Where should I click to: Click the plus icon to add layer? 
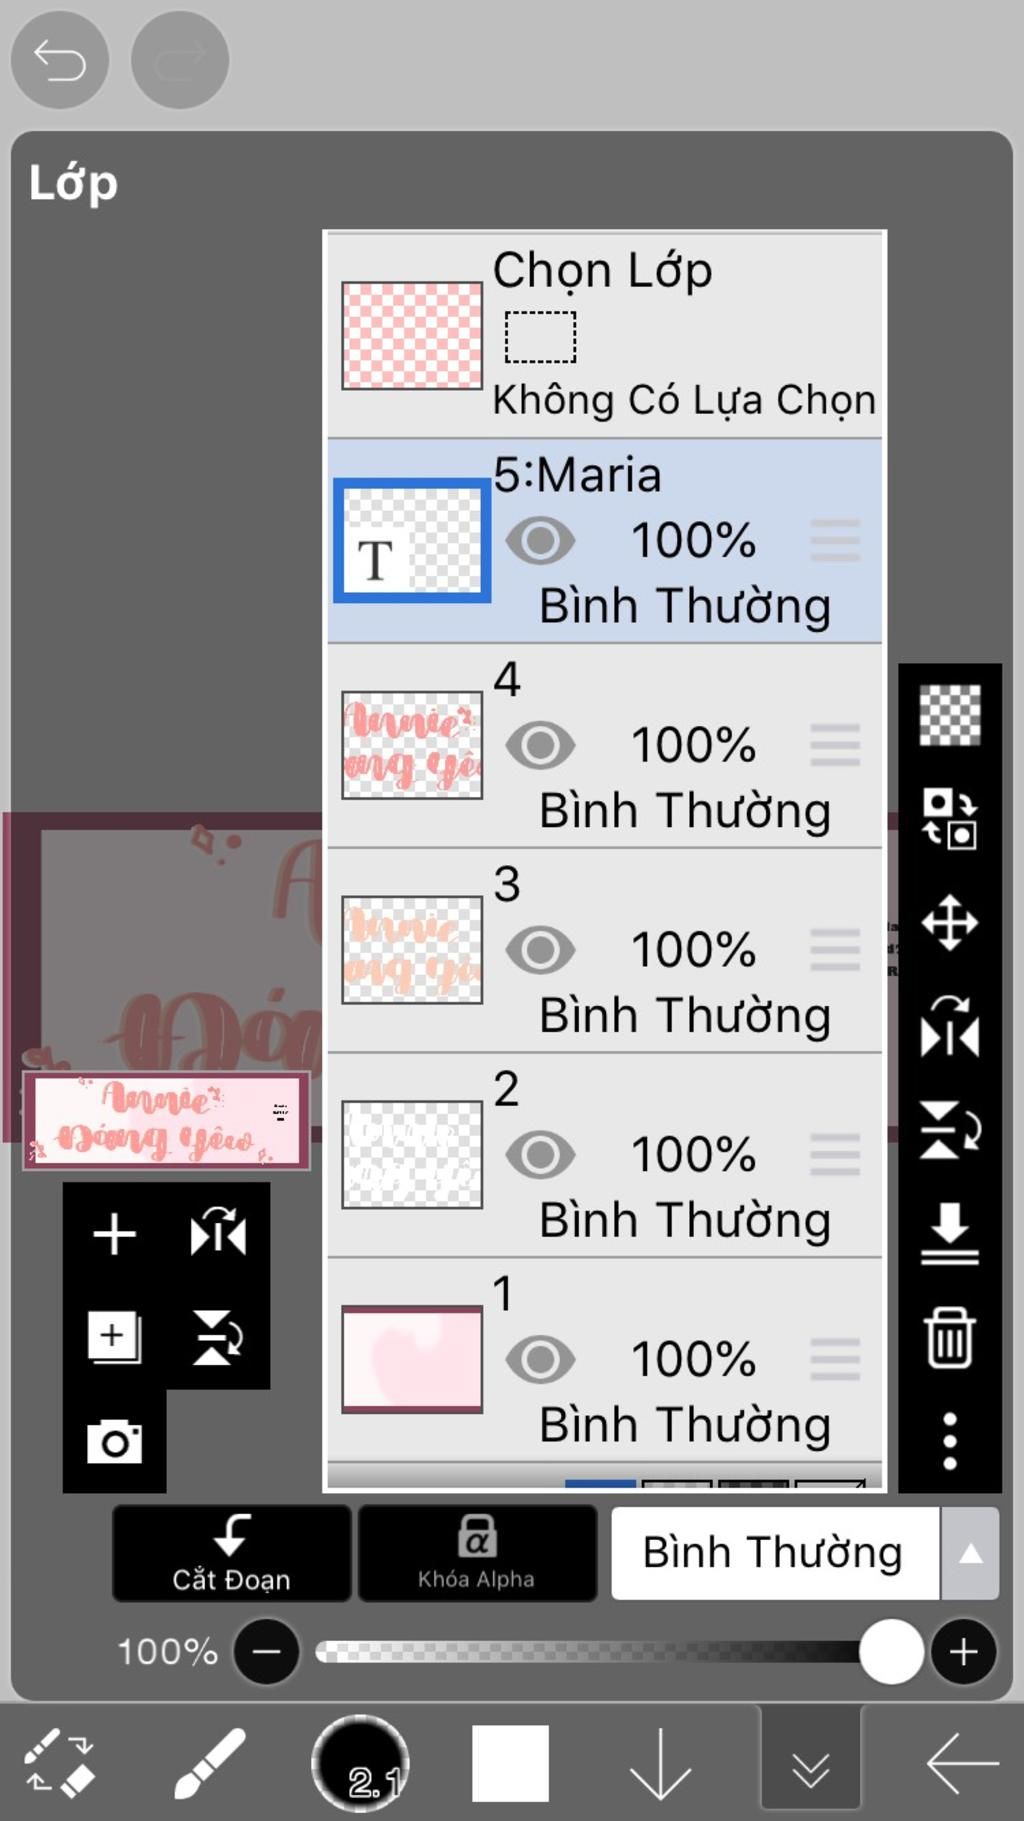coord(114,1234)
